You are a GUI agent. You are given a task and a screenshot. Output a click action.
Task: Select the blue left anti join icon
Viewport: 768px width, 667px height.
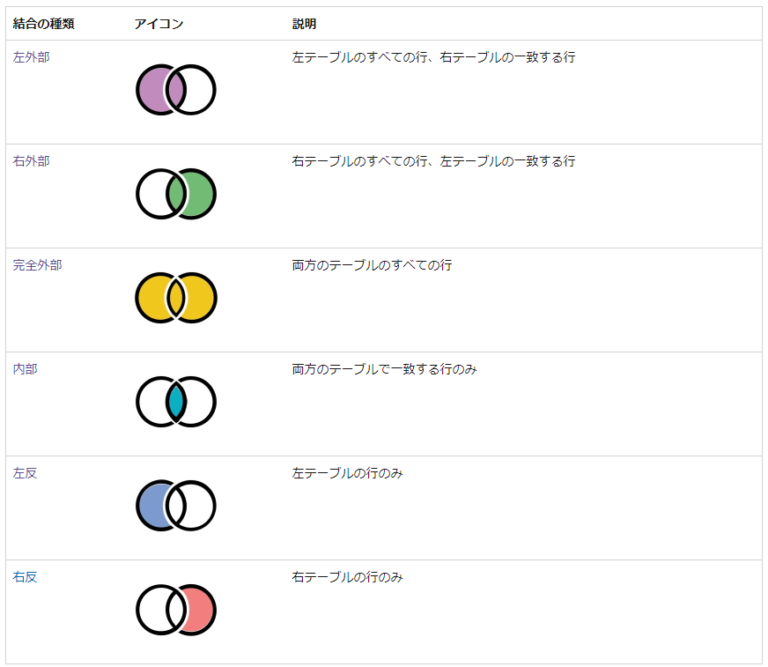click(176, 506)
